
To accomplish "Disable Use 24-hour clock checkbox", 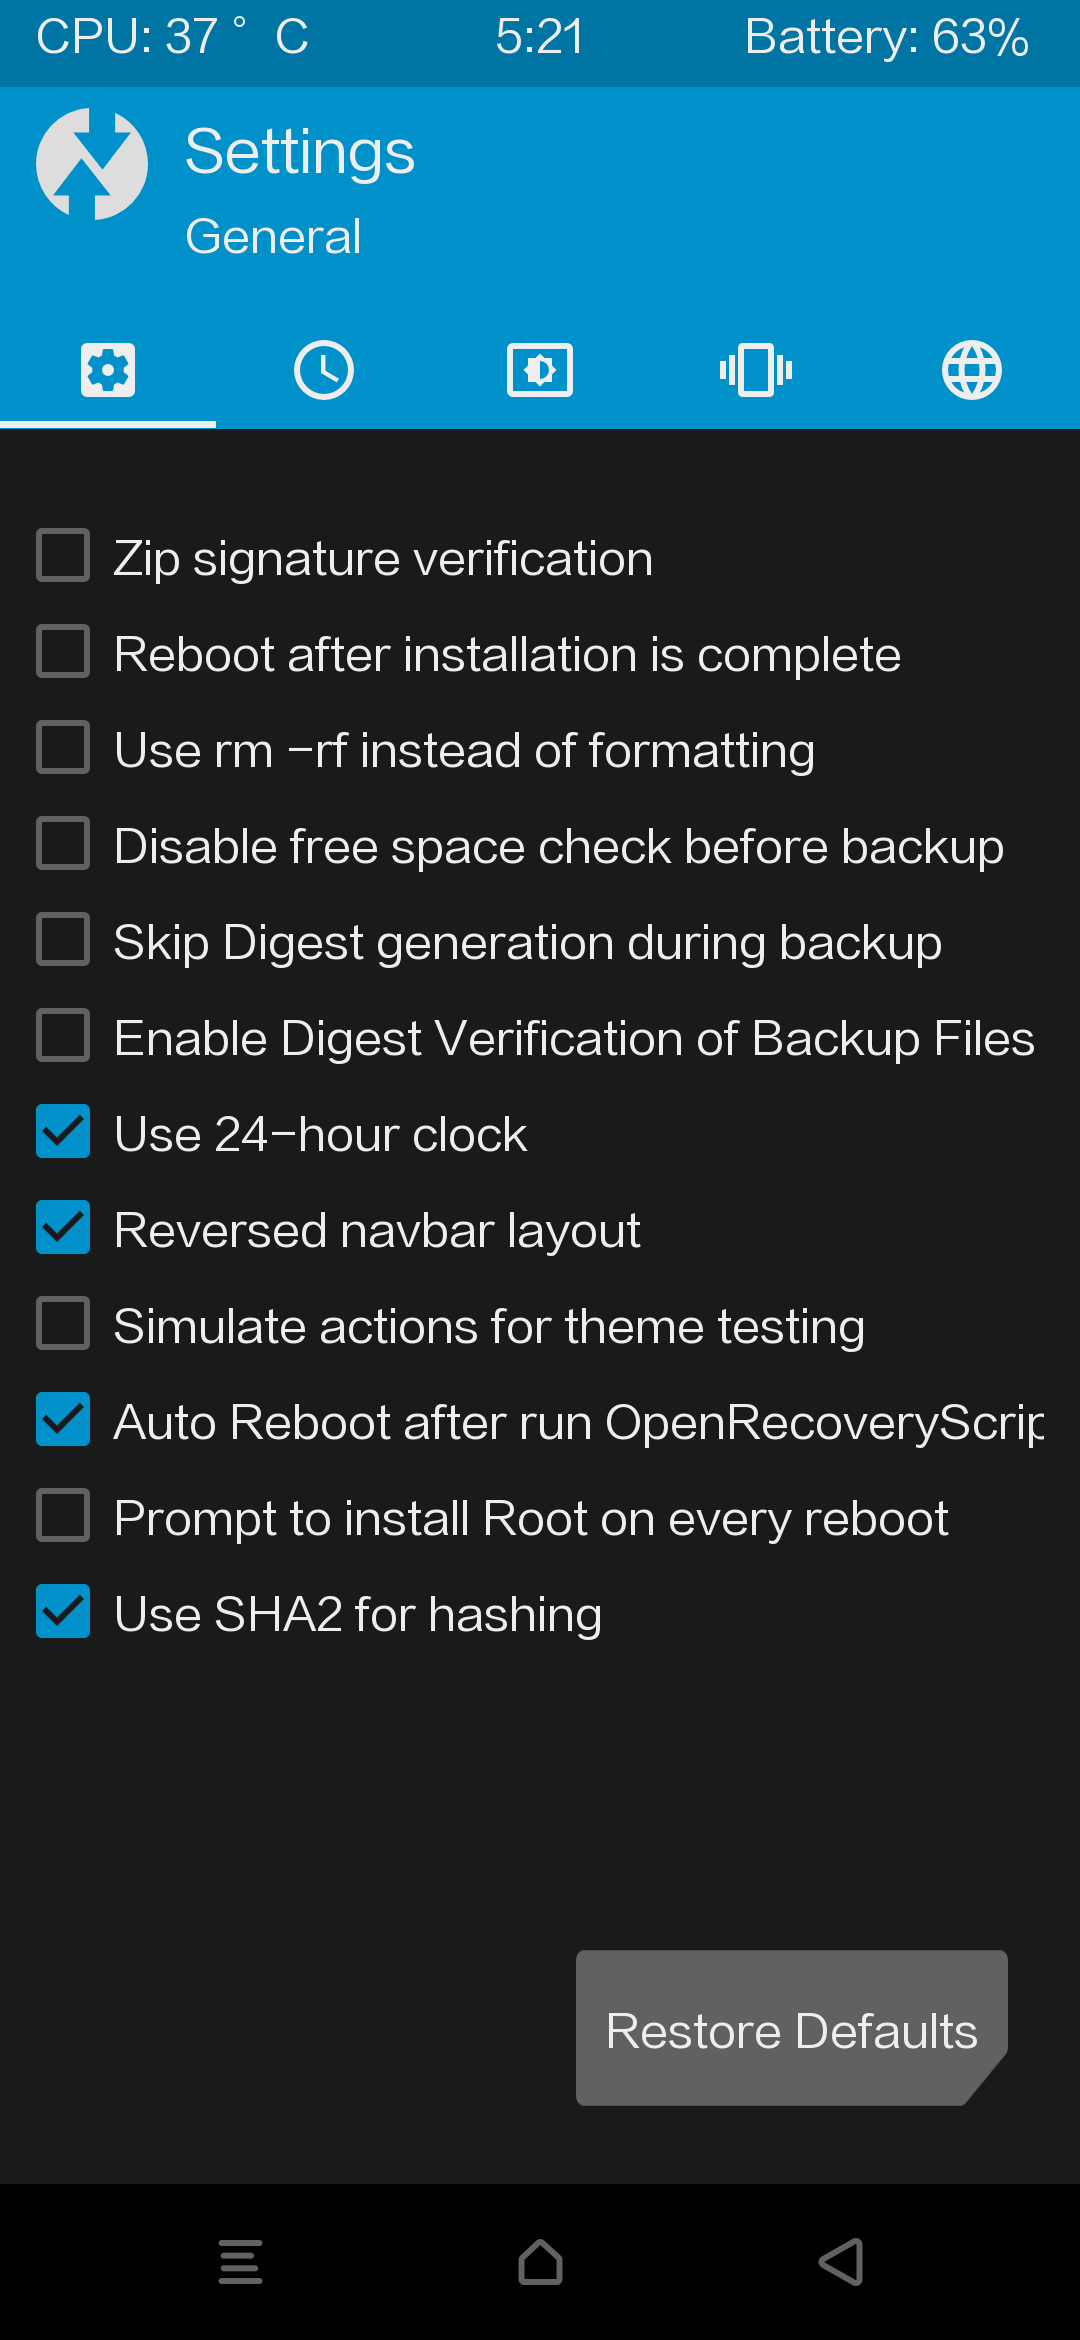I will 63,1132.
